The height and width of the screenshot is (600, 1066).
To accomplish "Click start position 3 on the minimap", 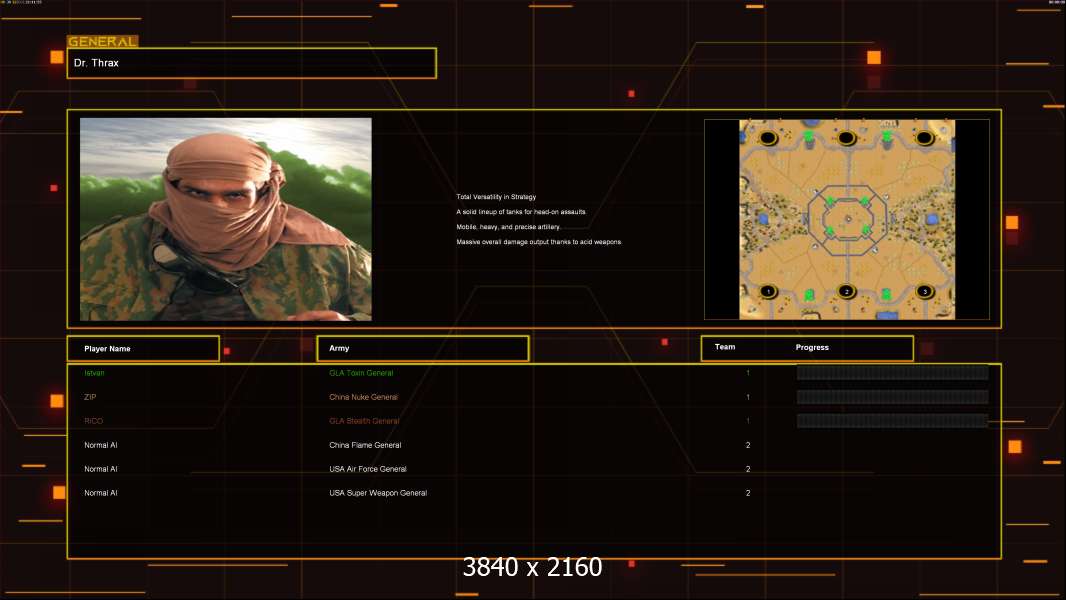I will click(925, 292).
